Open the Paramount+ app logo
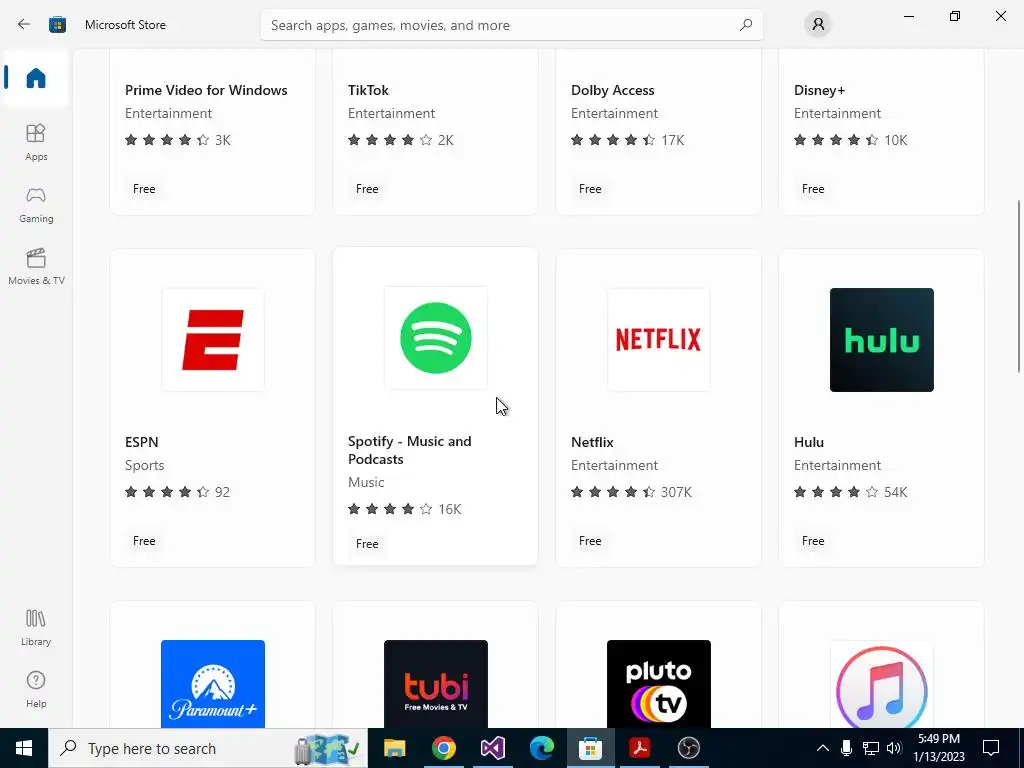The image size is (1024, 768). pyautogui.click(x=213, y=684)
